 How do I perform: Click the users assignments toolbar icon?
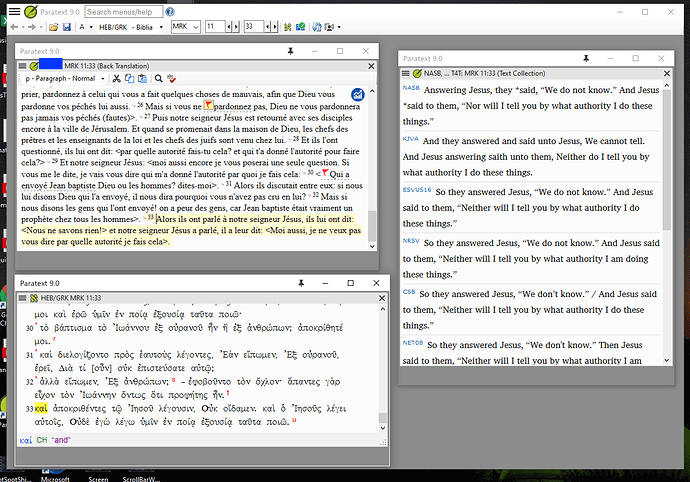(329, 27)
